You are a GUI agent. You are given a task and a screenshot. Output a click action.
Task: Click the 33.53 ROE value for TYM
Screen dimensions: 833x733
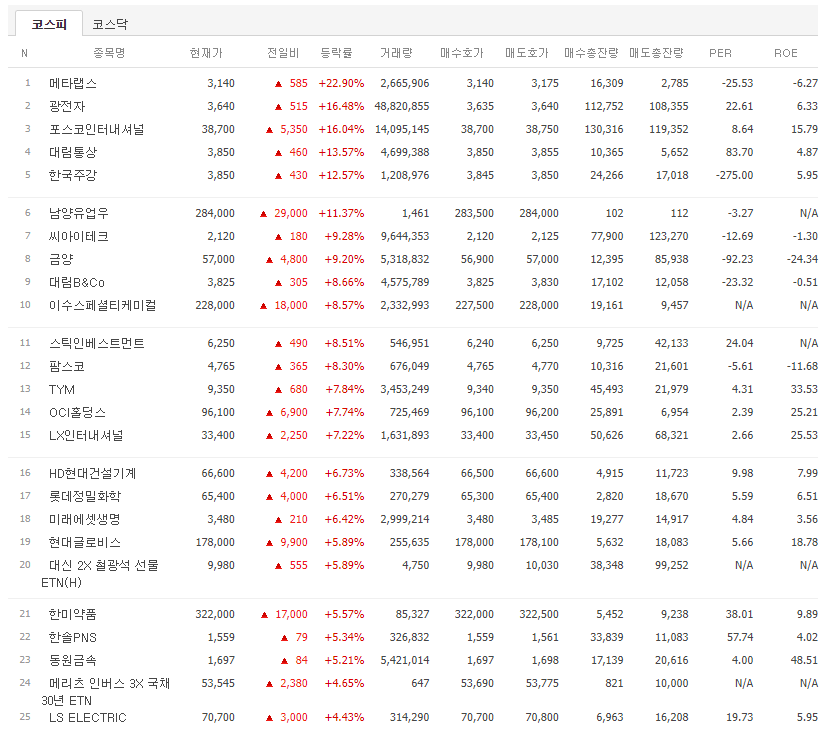(x=804, y=389)
